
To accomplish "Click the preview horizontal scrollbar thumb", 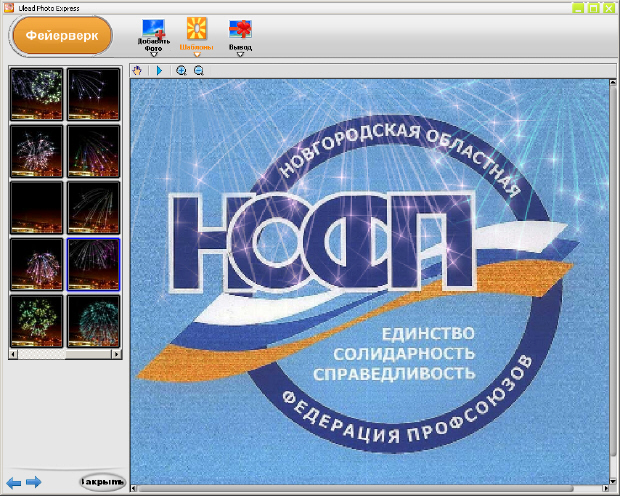I will pyautogui.click(x=355, y=489).
